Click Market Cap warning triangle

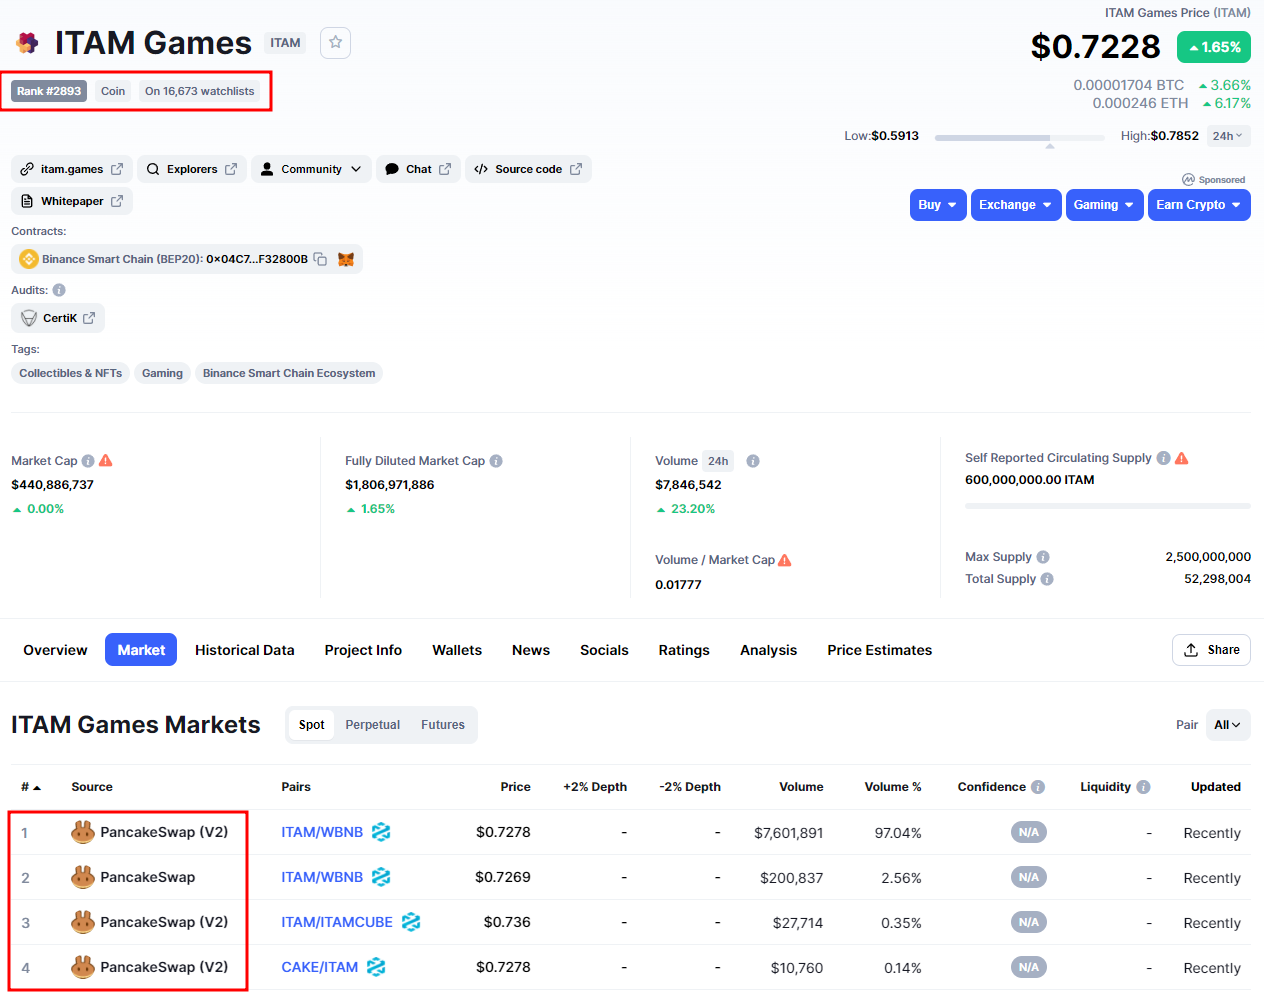(106, 461)
